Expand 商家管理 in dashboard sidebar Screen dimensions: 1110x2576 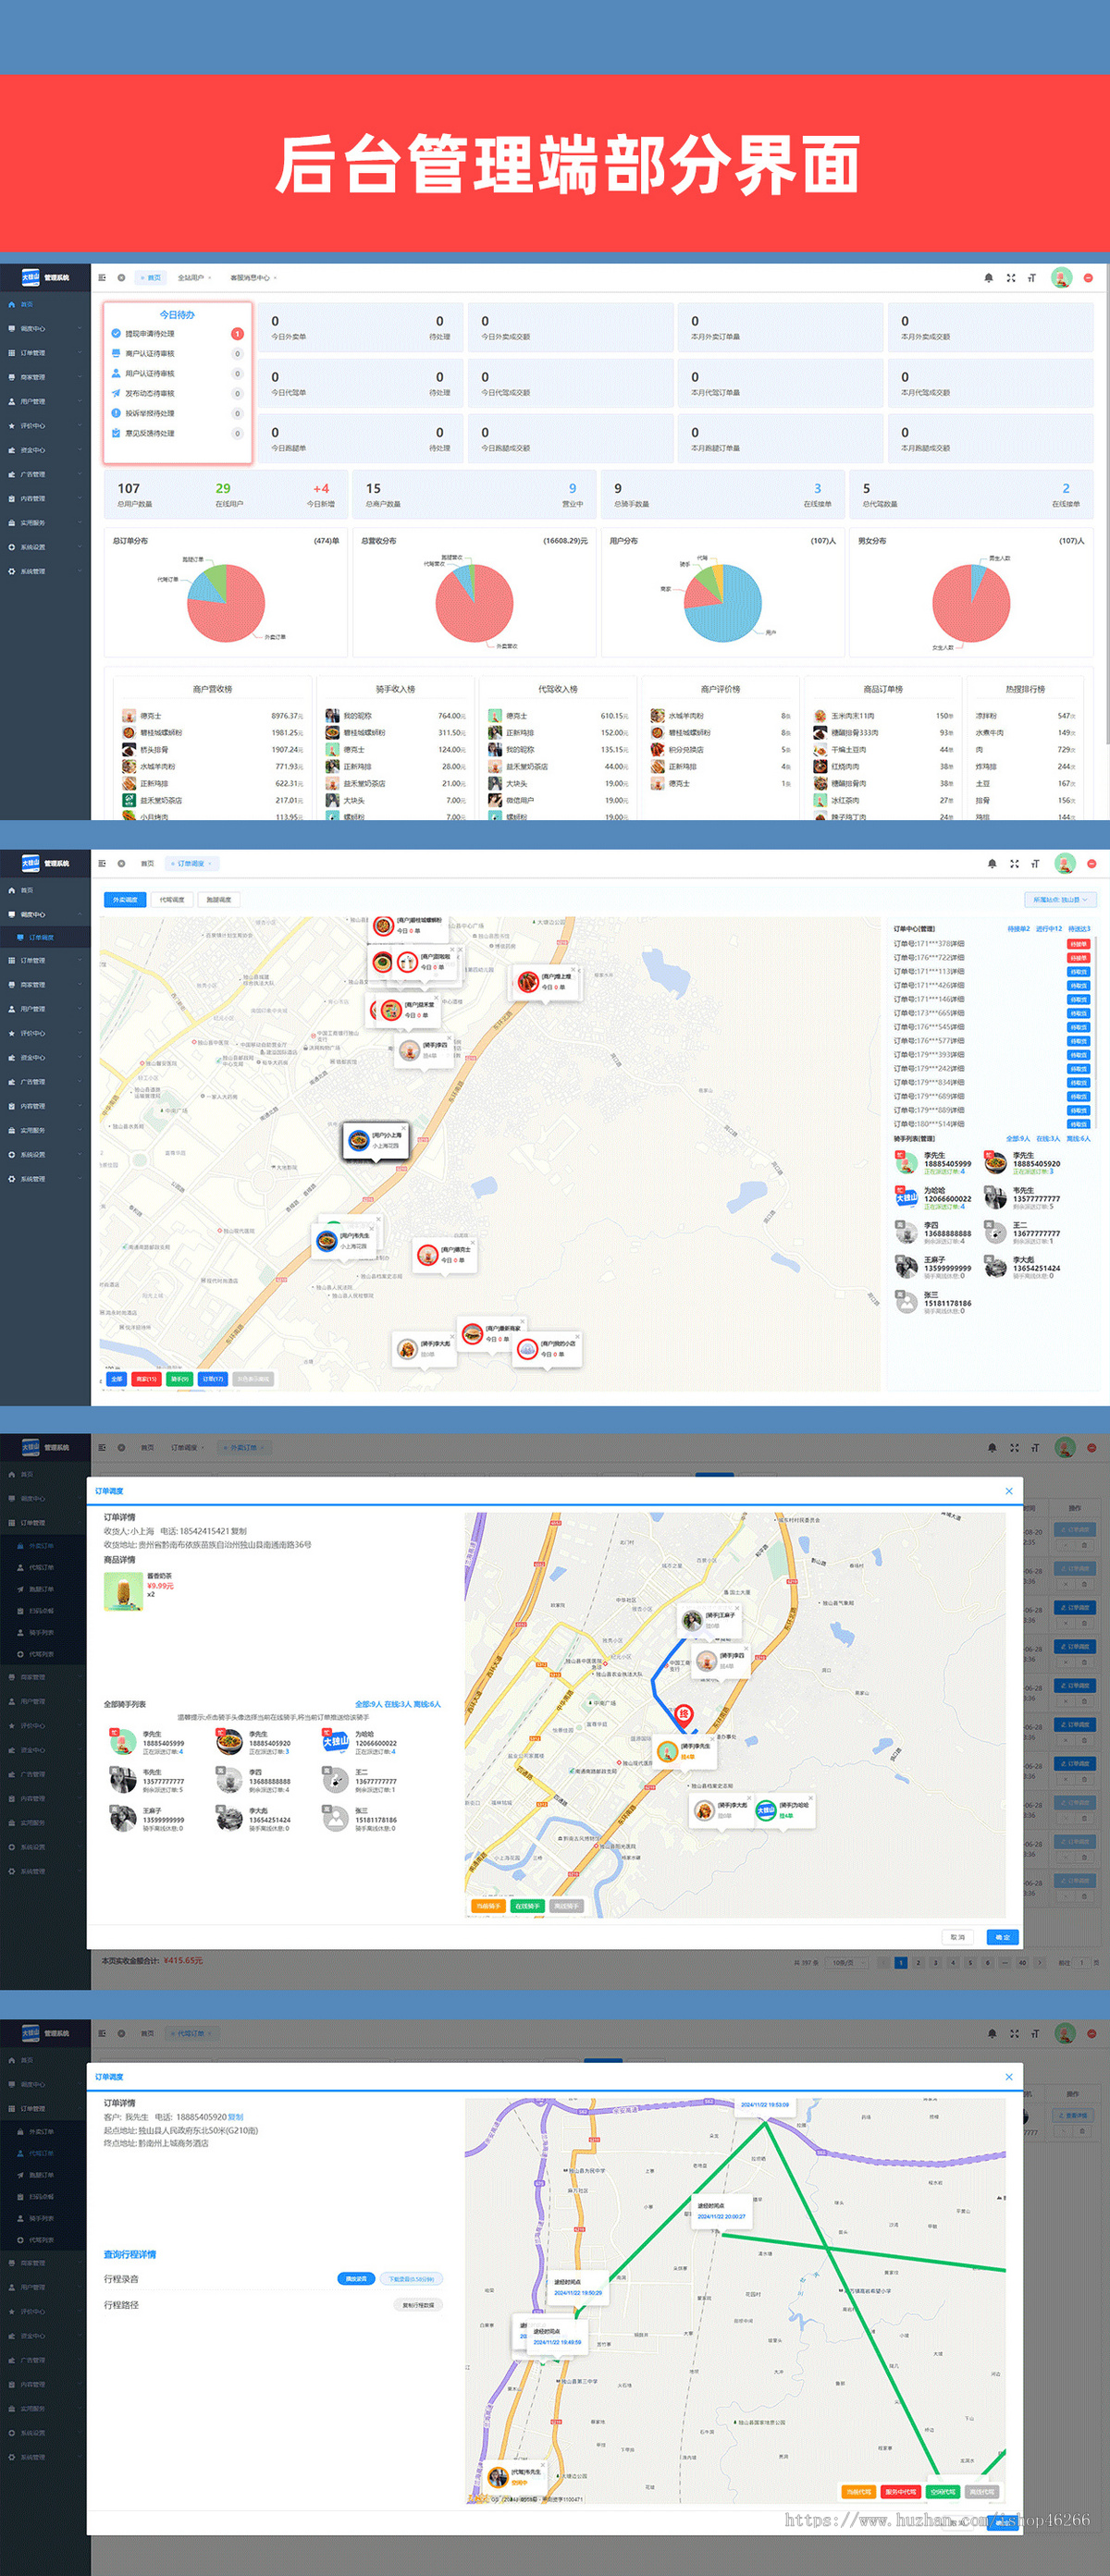click(45, 377)
